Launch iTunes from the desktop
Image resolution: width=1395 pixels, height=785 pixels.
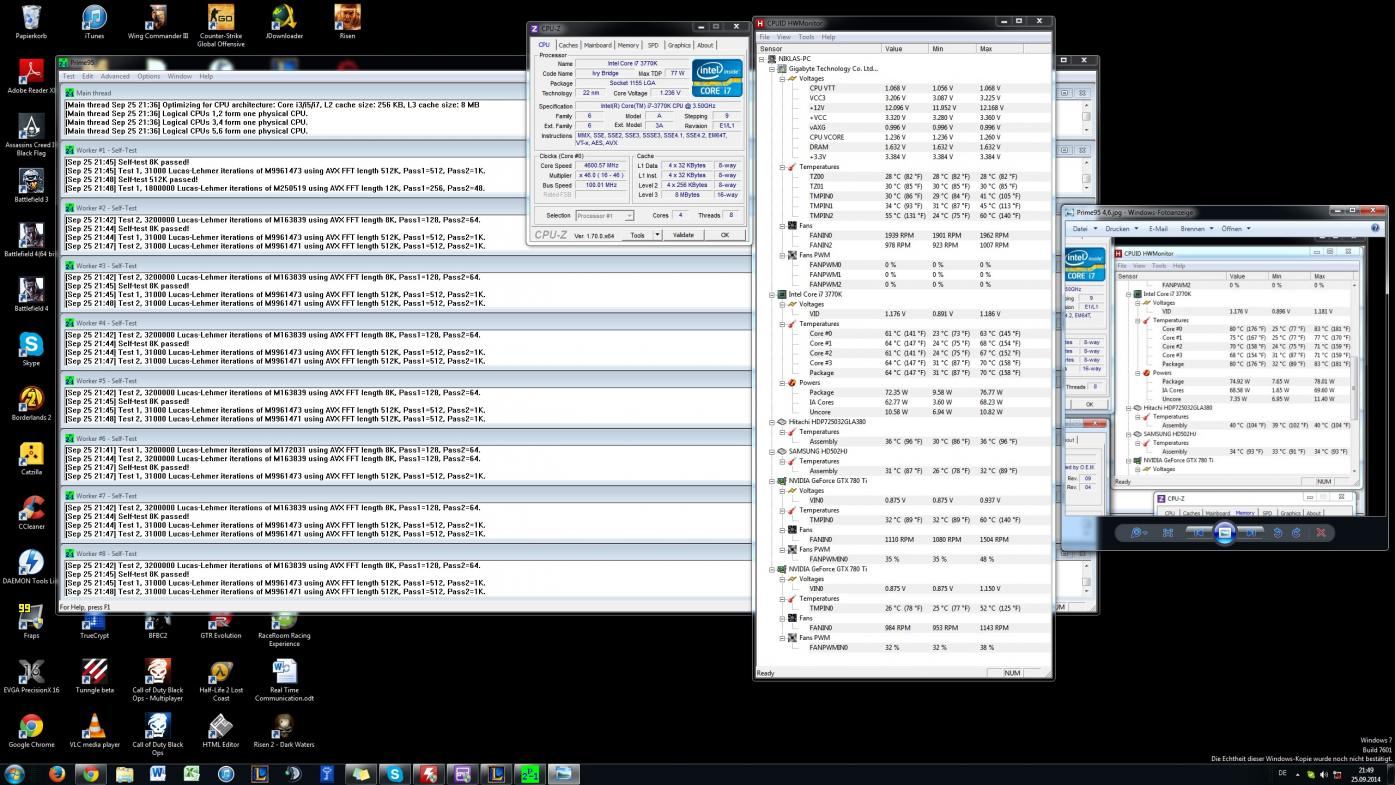(x=94, y=22)
